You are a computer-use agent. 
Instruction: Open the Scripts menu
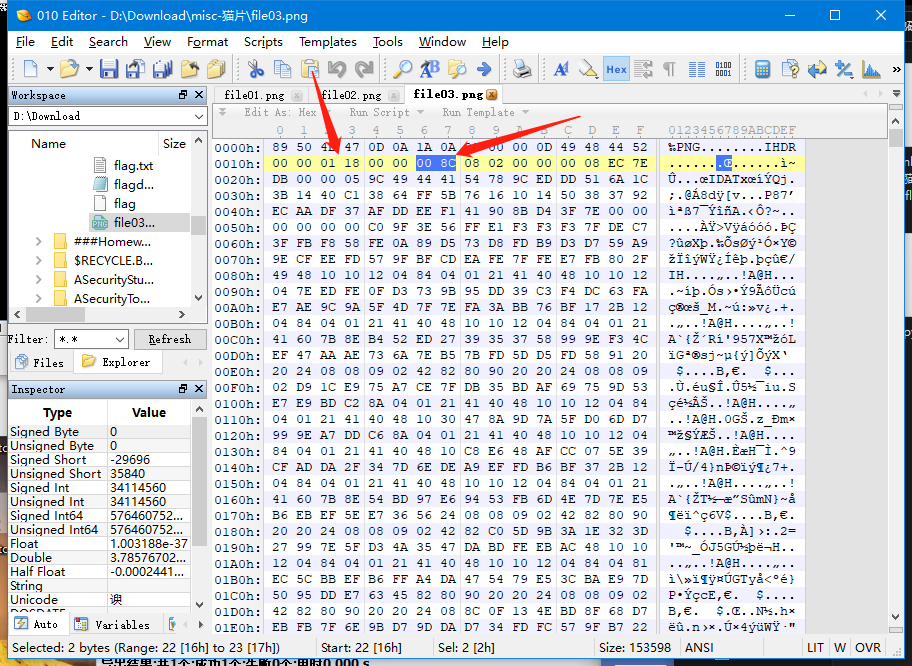[263, 42]
